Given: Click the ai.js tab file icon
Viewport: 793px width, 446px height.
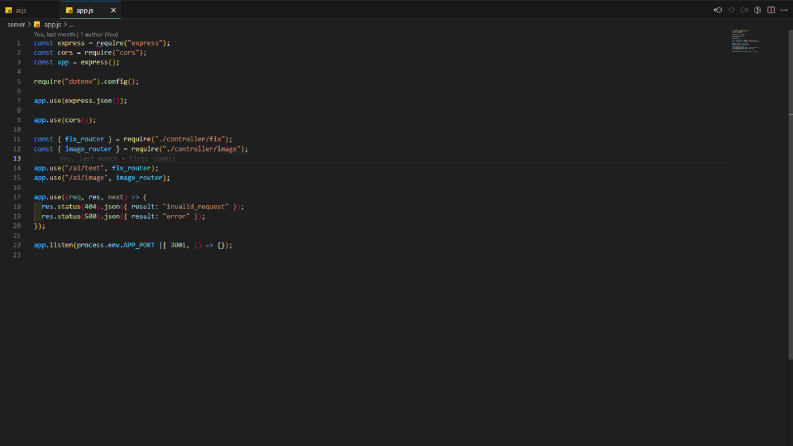Looking at the screenshot, I should tap(9, 10).
